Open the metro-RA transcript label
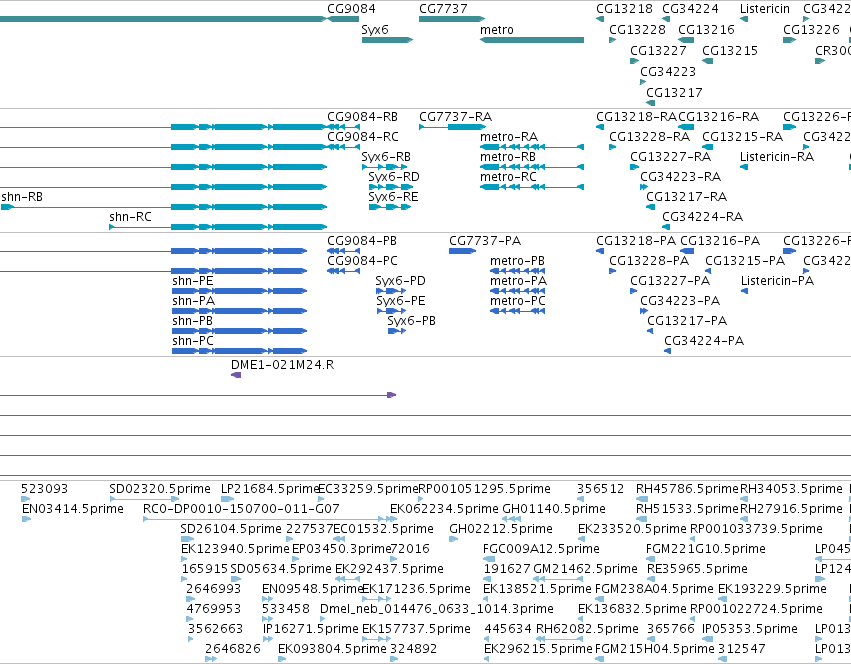Viewport: 851px width, 664px height. coord(509,137)
